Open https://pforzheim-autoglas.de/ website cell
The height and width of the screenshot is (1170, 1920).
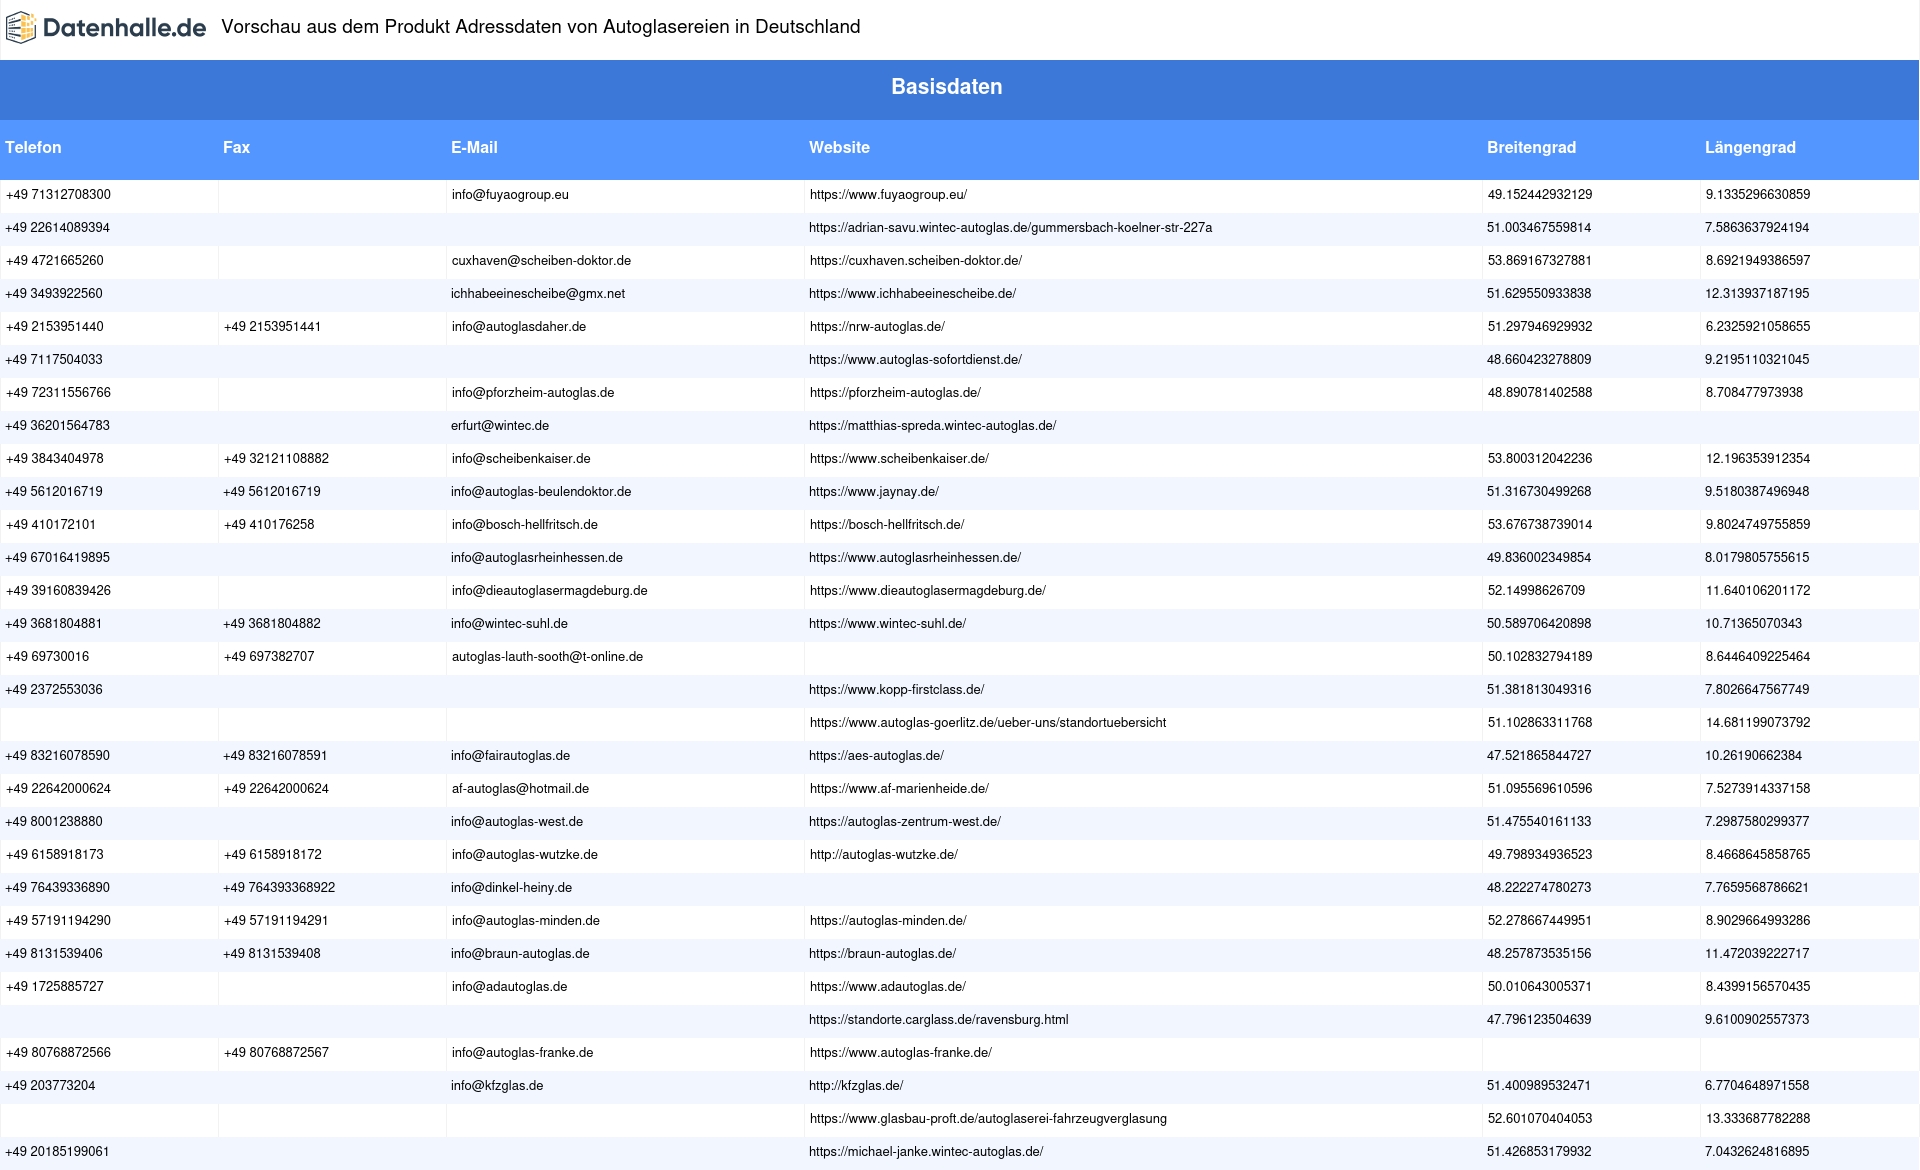895,393
